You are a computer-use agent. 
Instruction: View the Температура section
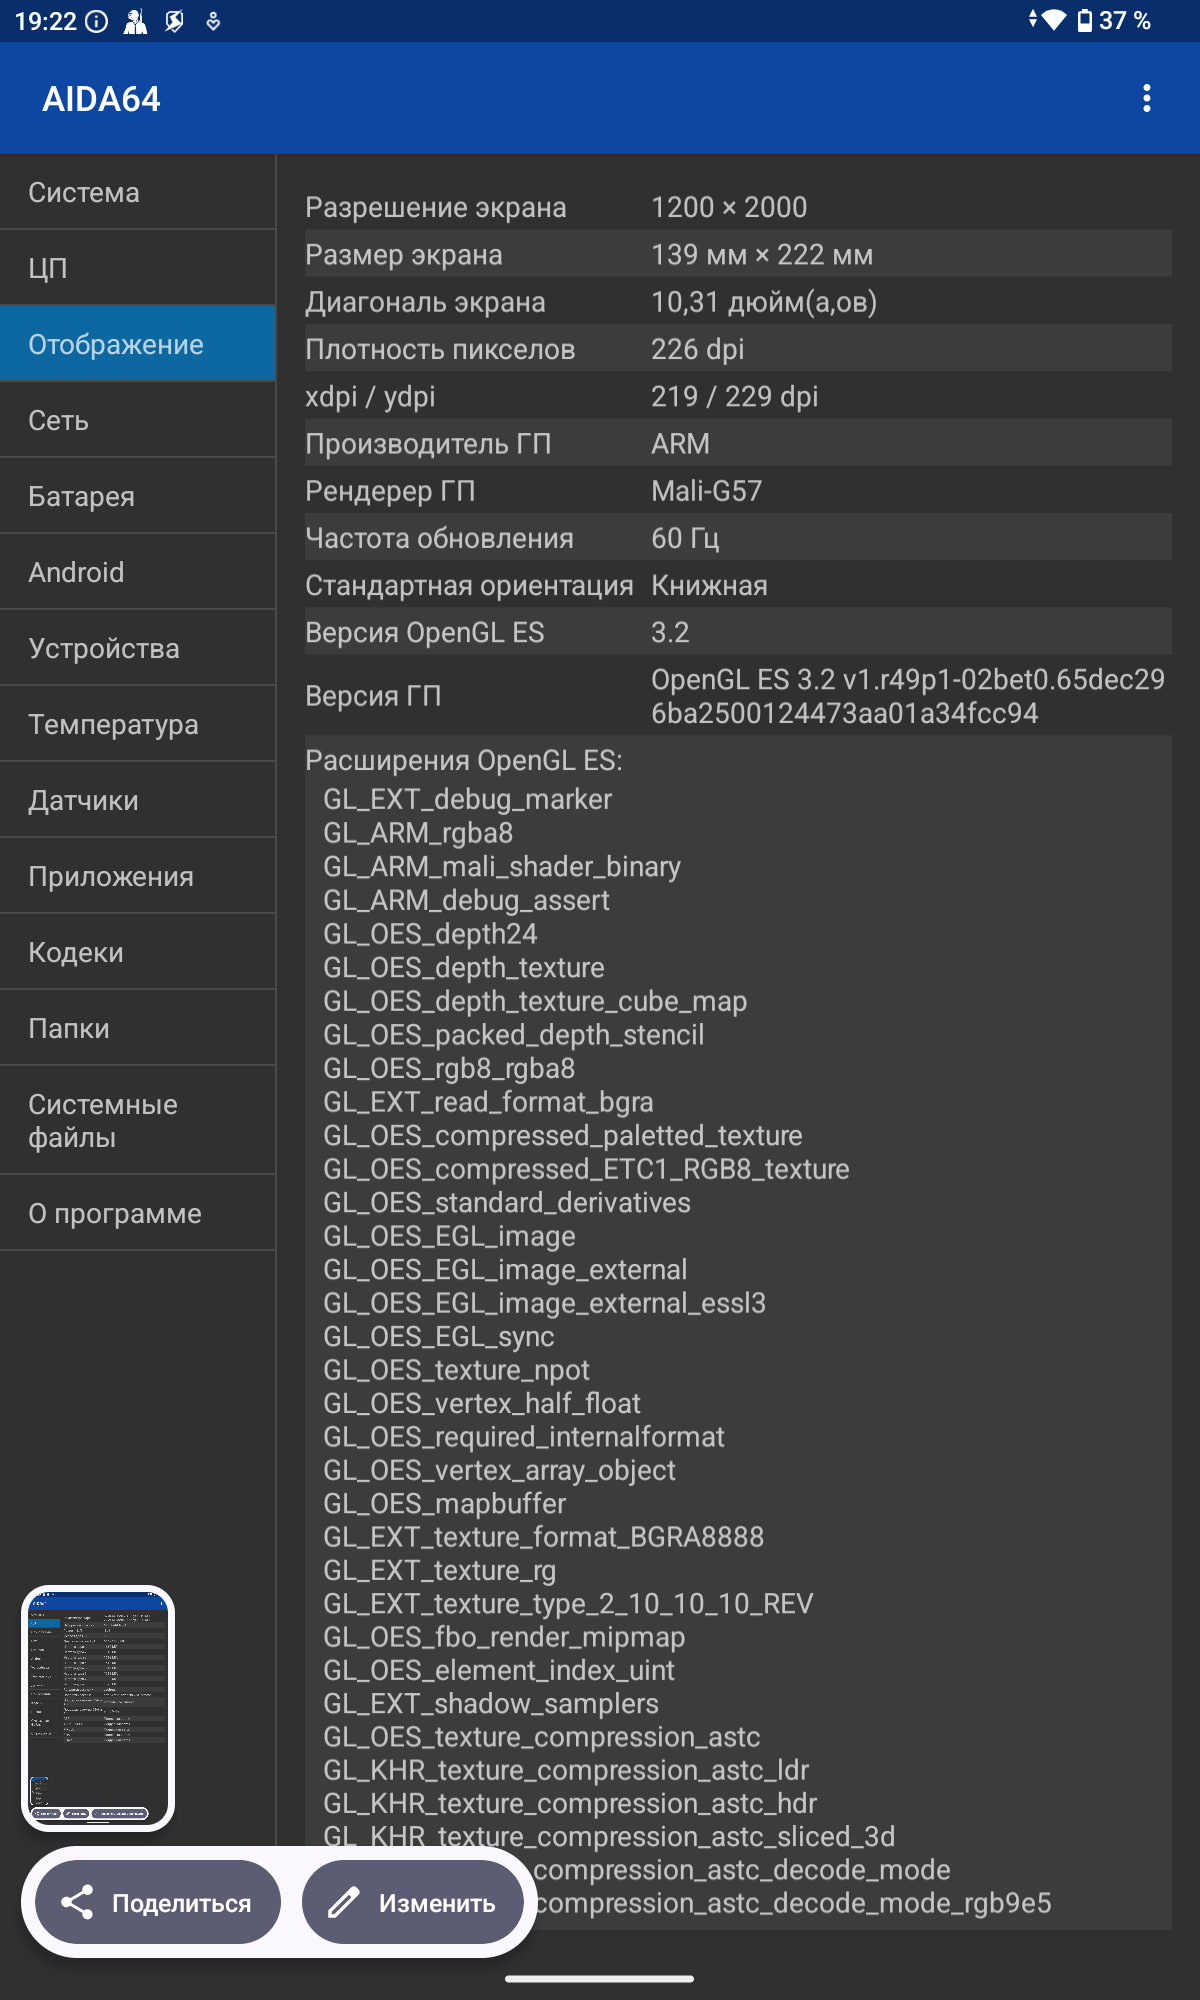pos(137,724)
